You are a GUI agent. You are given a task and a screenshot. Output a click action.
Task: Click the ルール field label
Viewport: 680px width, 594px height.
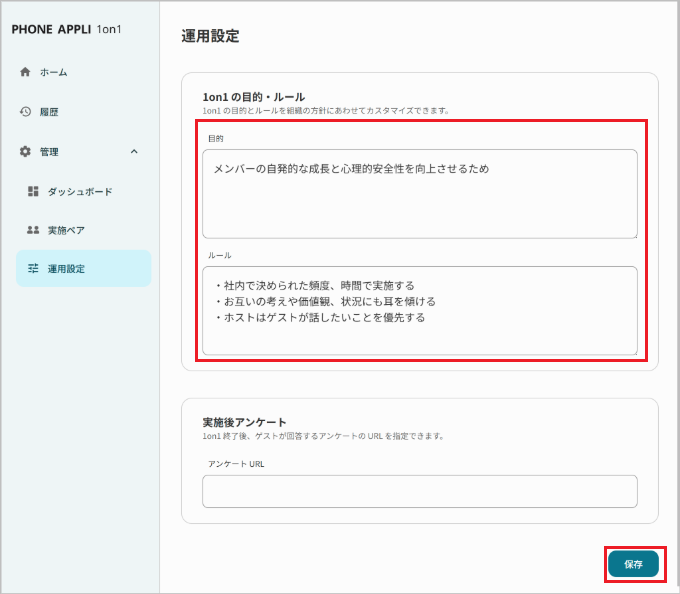pyautogui.click(x=219, y=255)
